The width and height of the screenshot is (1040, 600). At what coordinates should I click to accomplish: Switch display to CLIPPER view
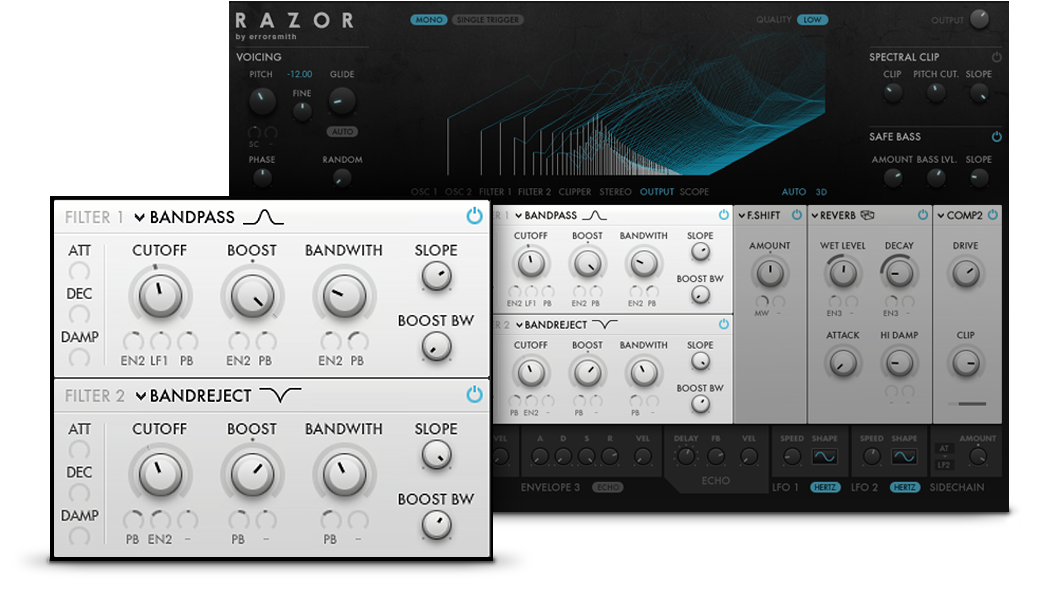(575, 192)
